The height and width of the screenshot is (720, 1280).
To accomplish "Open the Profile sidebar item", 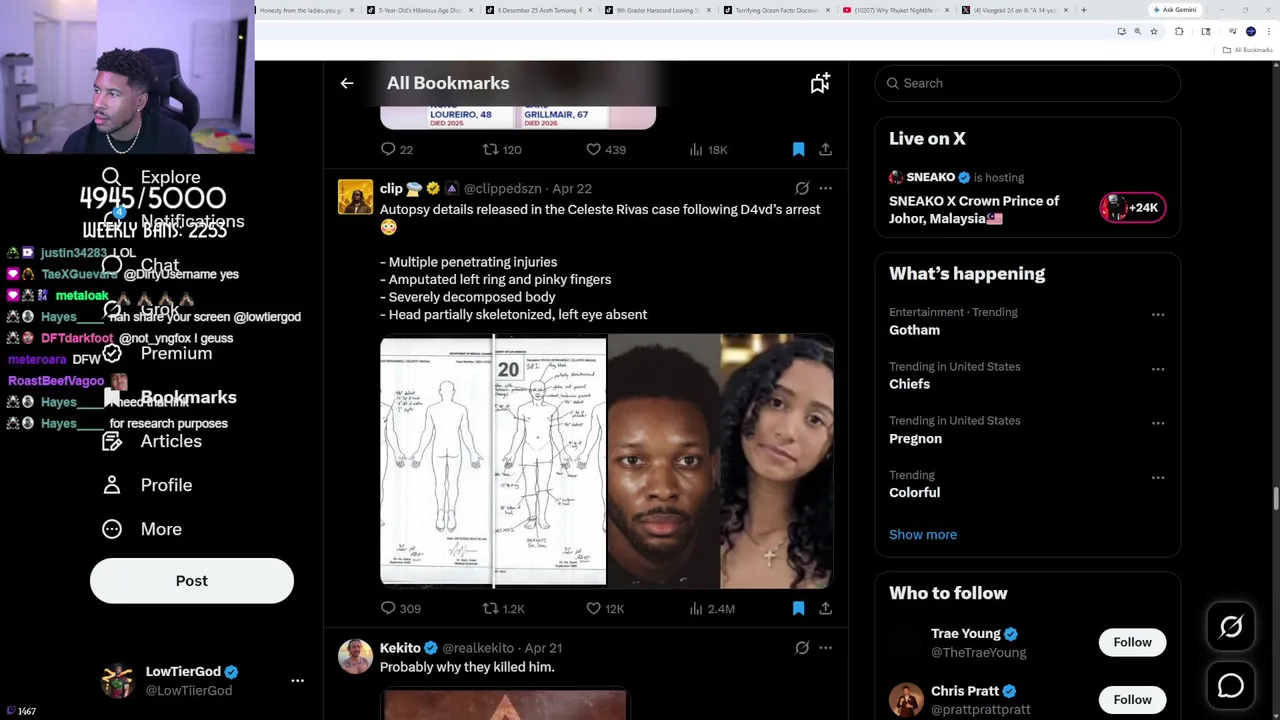I will click(147, 485).
